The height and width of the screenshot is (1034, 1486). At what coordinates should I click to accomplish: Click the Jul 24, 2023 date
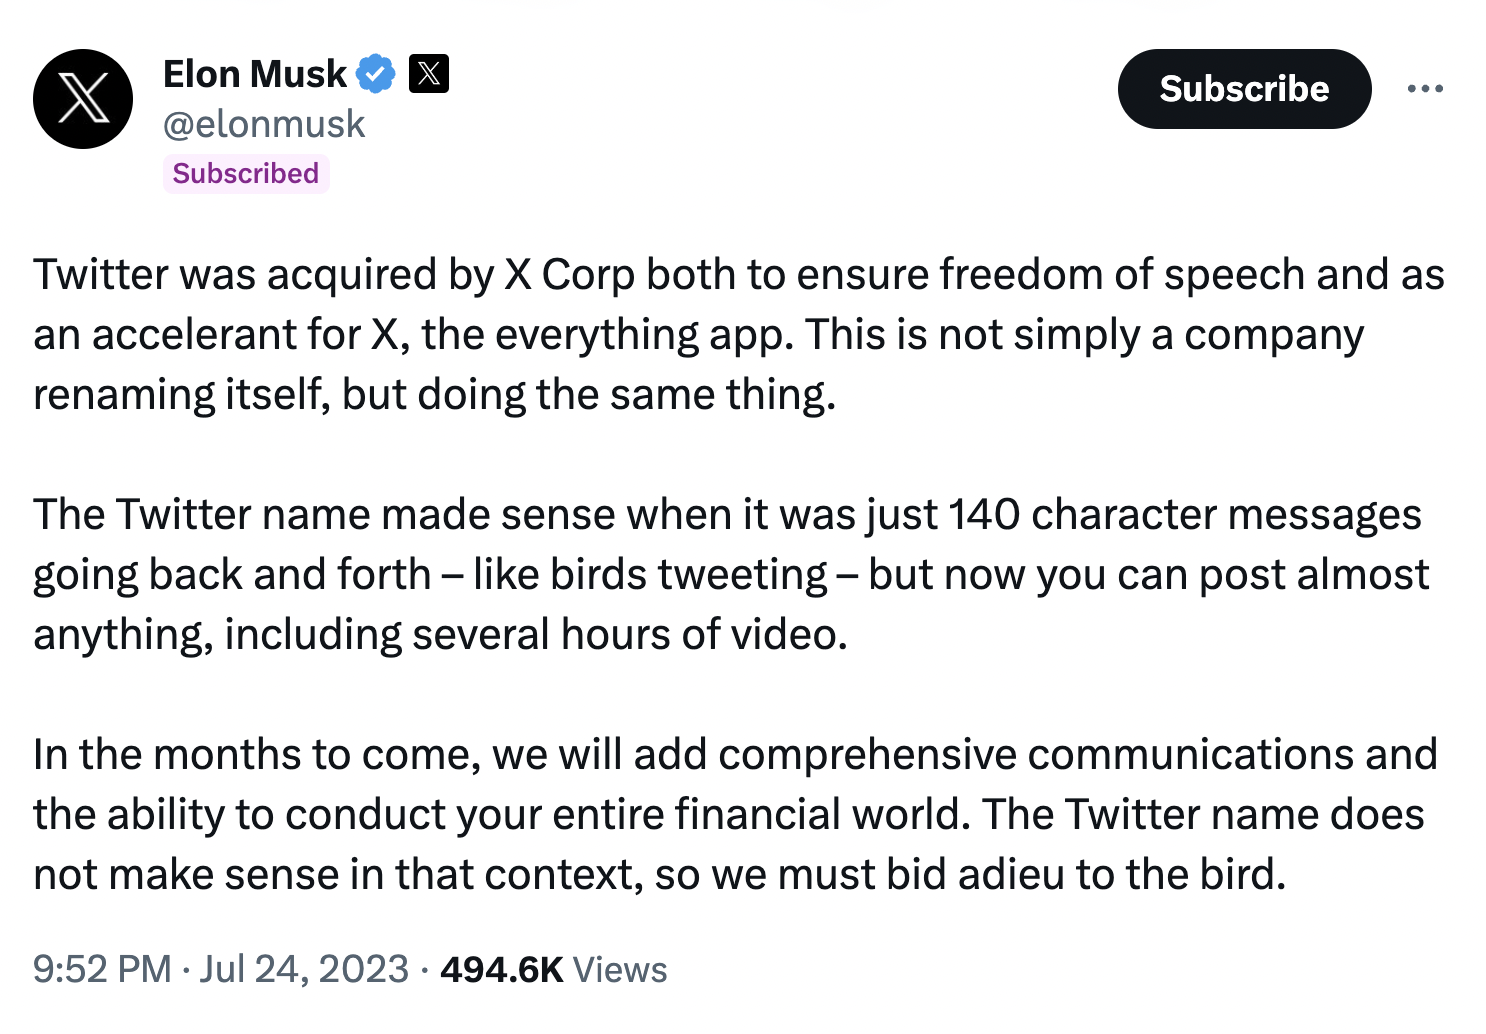304,969
